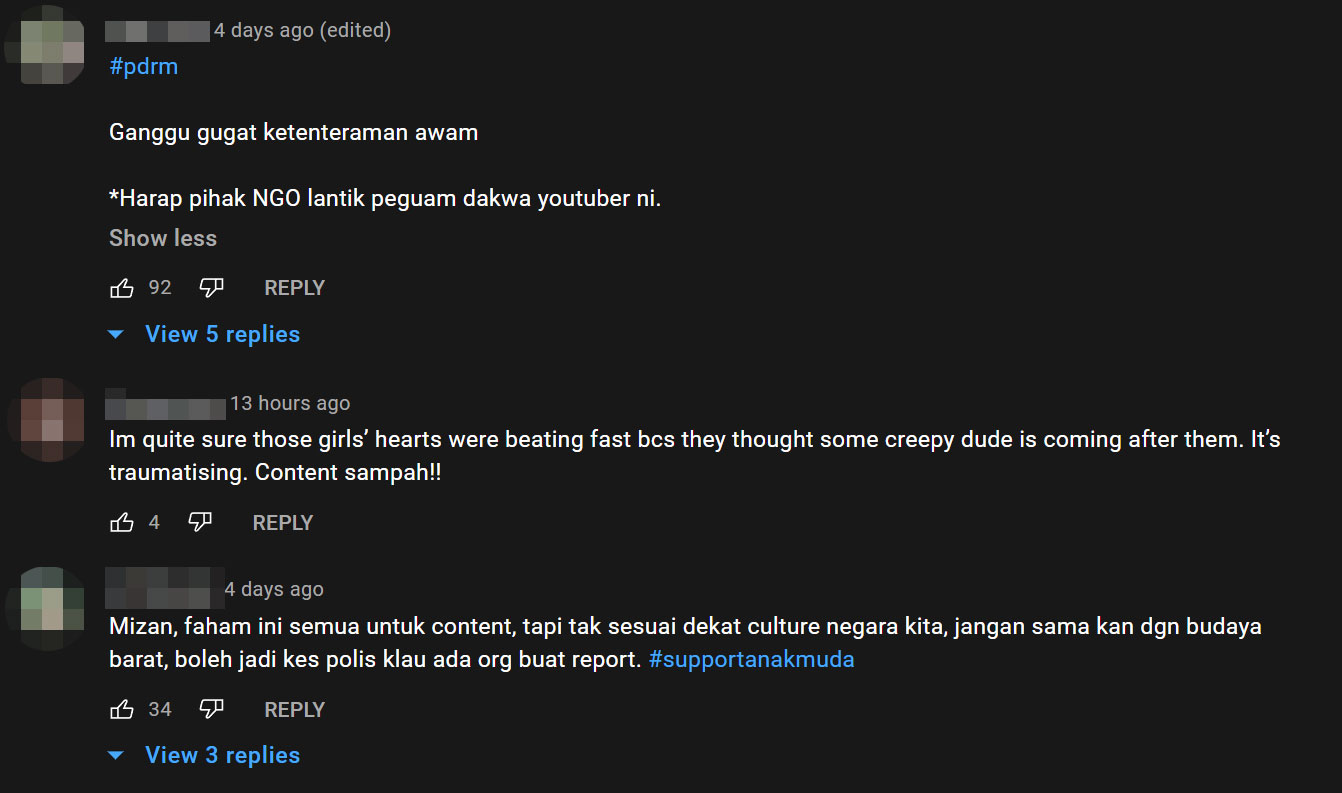Open the #supportanakmuda hashtag
1342x793 pixels.
(751, 660)
